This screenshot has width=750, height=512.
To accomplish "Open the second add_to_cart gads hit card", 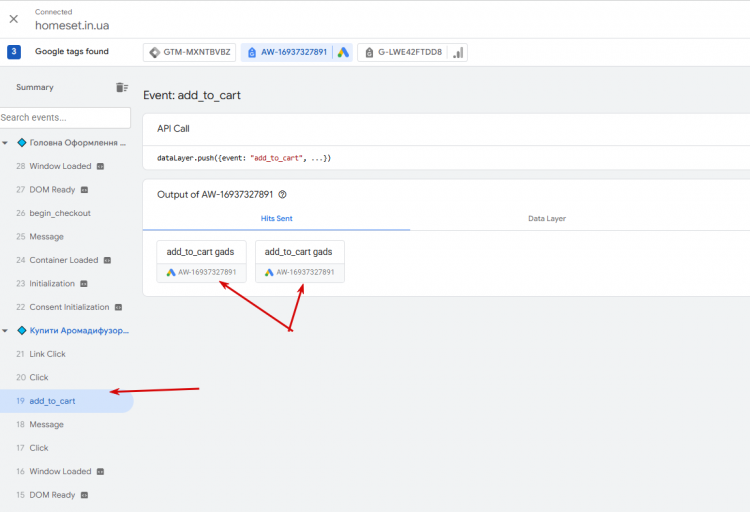I will click(x=299, y=261).
